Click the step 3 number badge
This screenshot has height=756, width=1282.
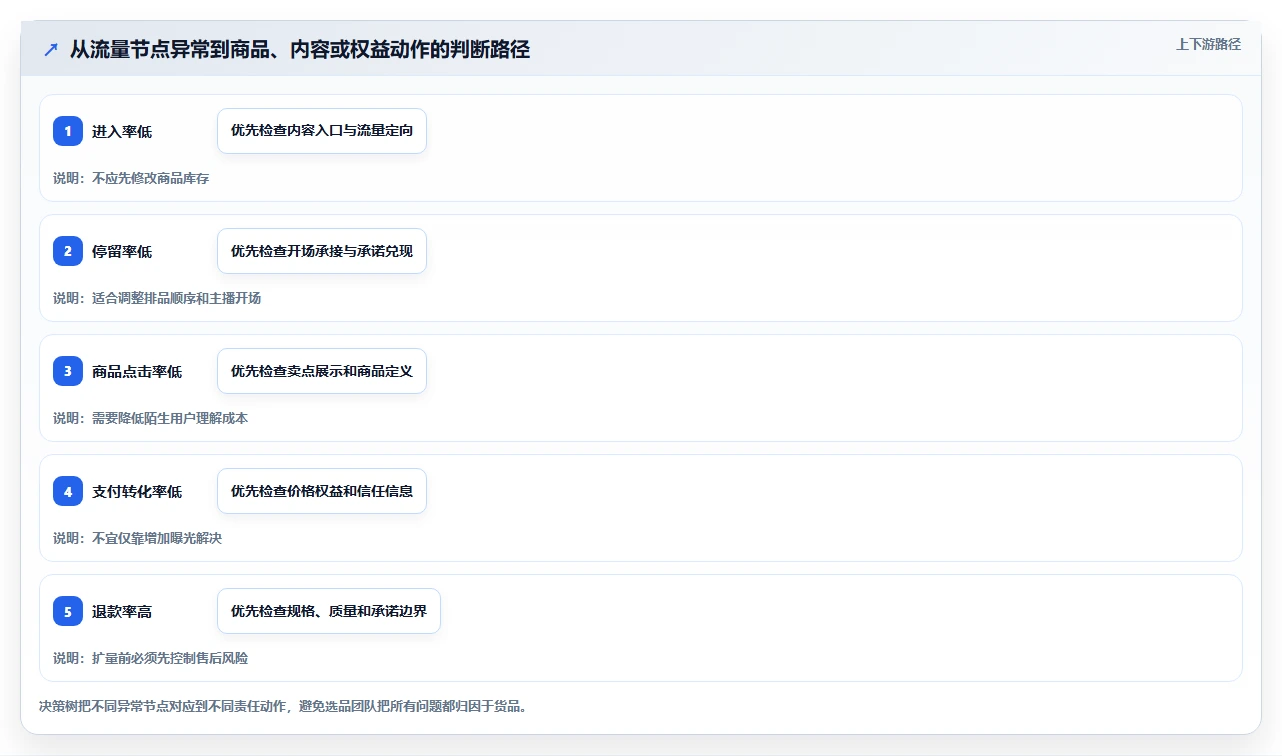(x=68, y=371)
